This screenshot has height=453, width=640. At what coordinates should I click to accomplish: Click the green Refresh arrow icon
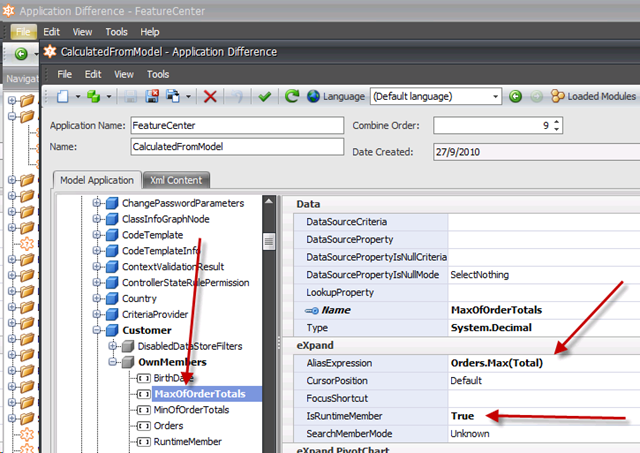292,96
